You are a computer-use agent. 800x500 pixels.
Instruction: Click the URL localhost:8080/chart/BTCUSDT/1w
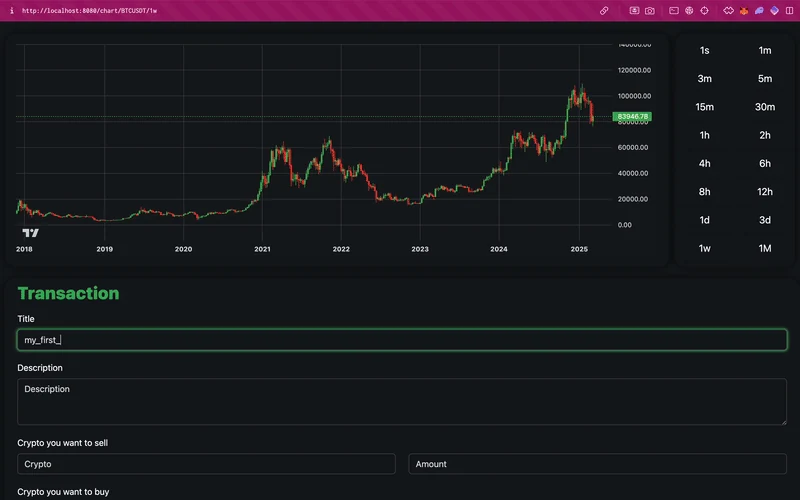[89, 11]
